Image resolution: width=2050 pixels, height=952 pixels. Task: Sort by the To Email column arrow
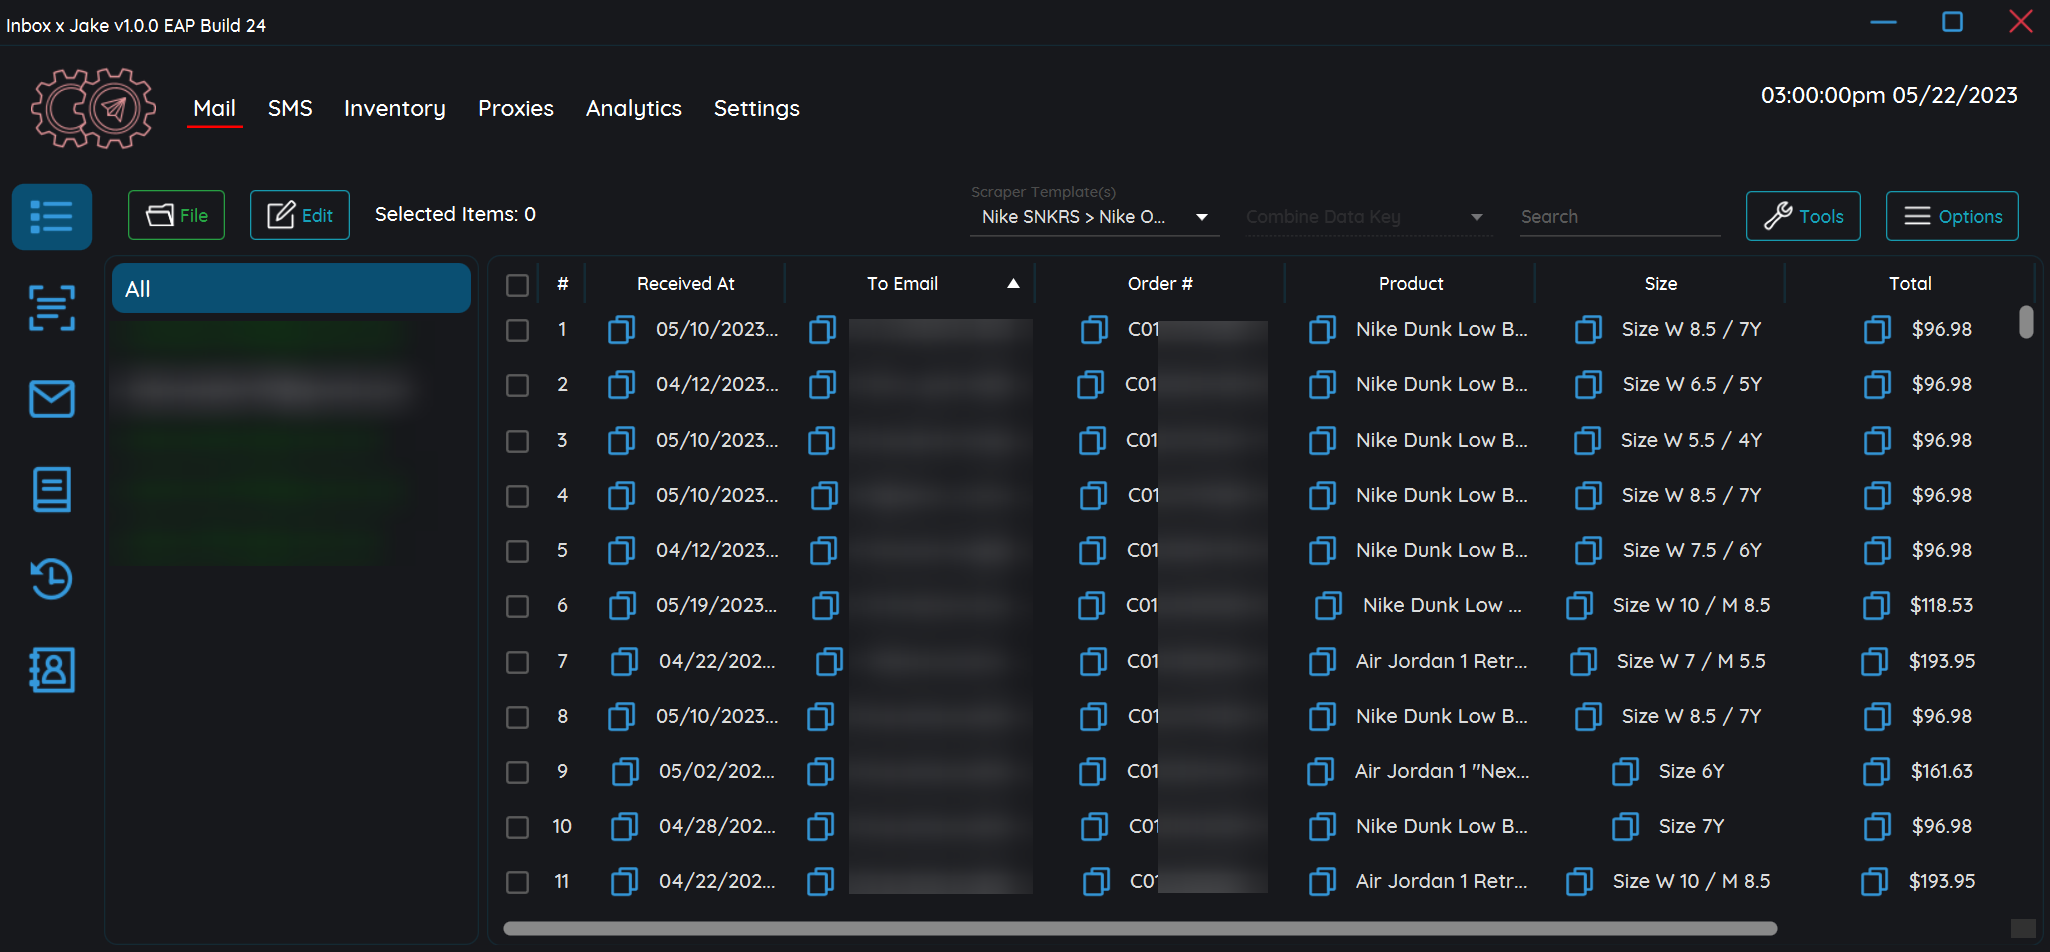click(1013, 284)
